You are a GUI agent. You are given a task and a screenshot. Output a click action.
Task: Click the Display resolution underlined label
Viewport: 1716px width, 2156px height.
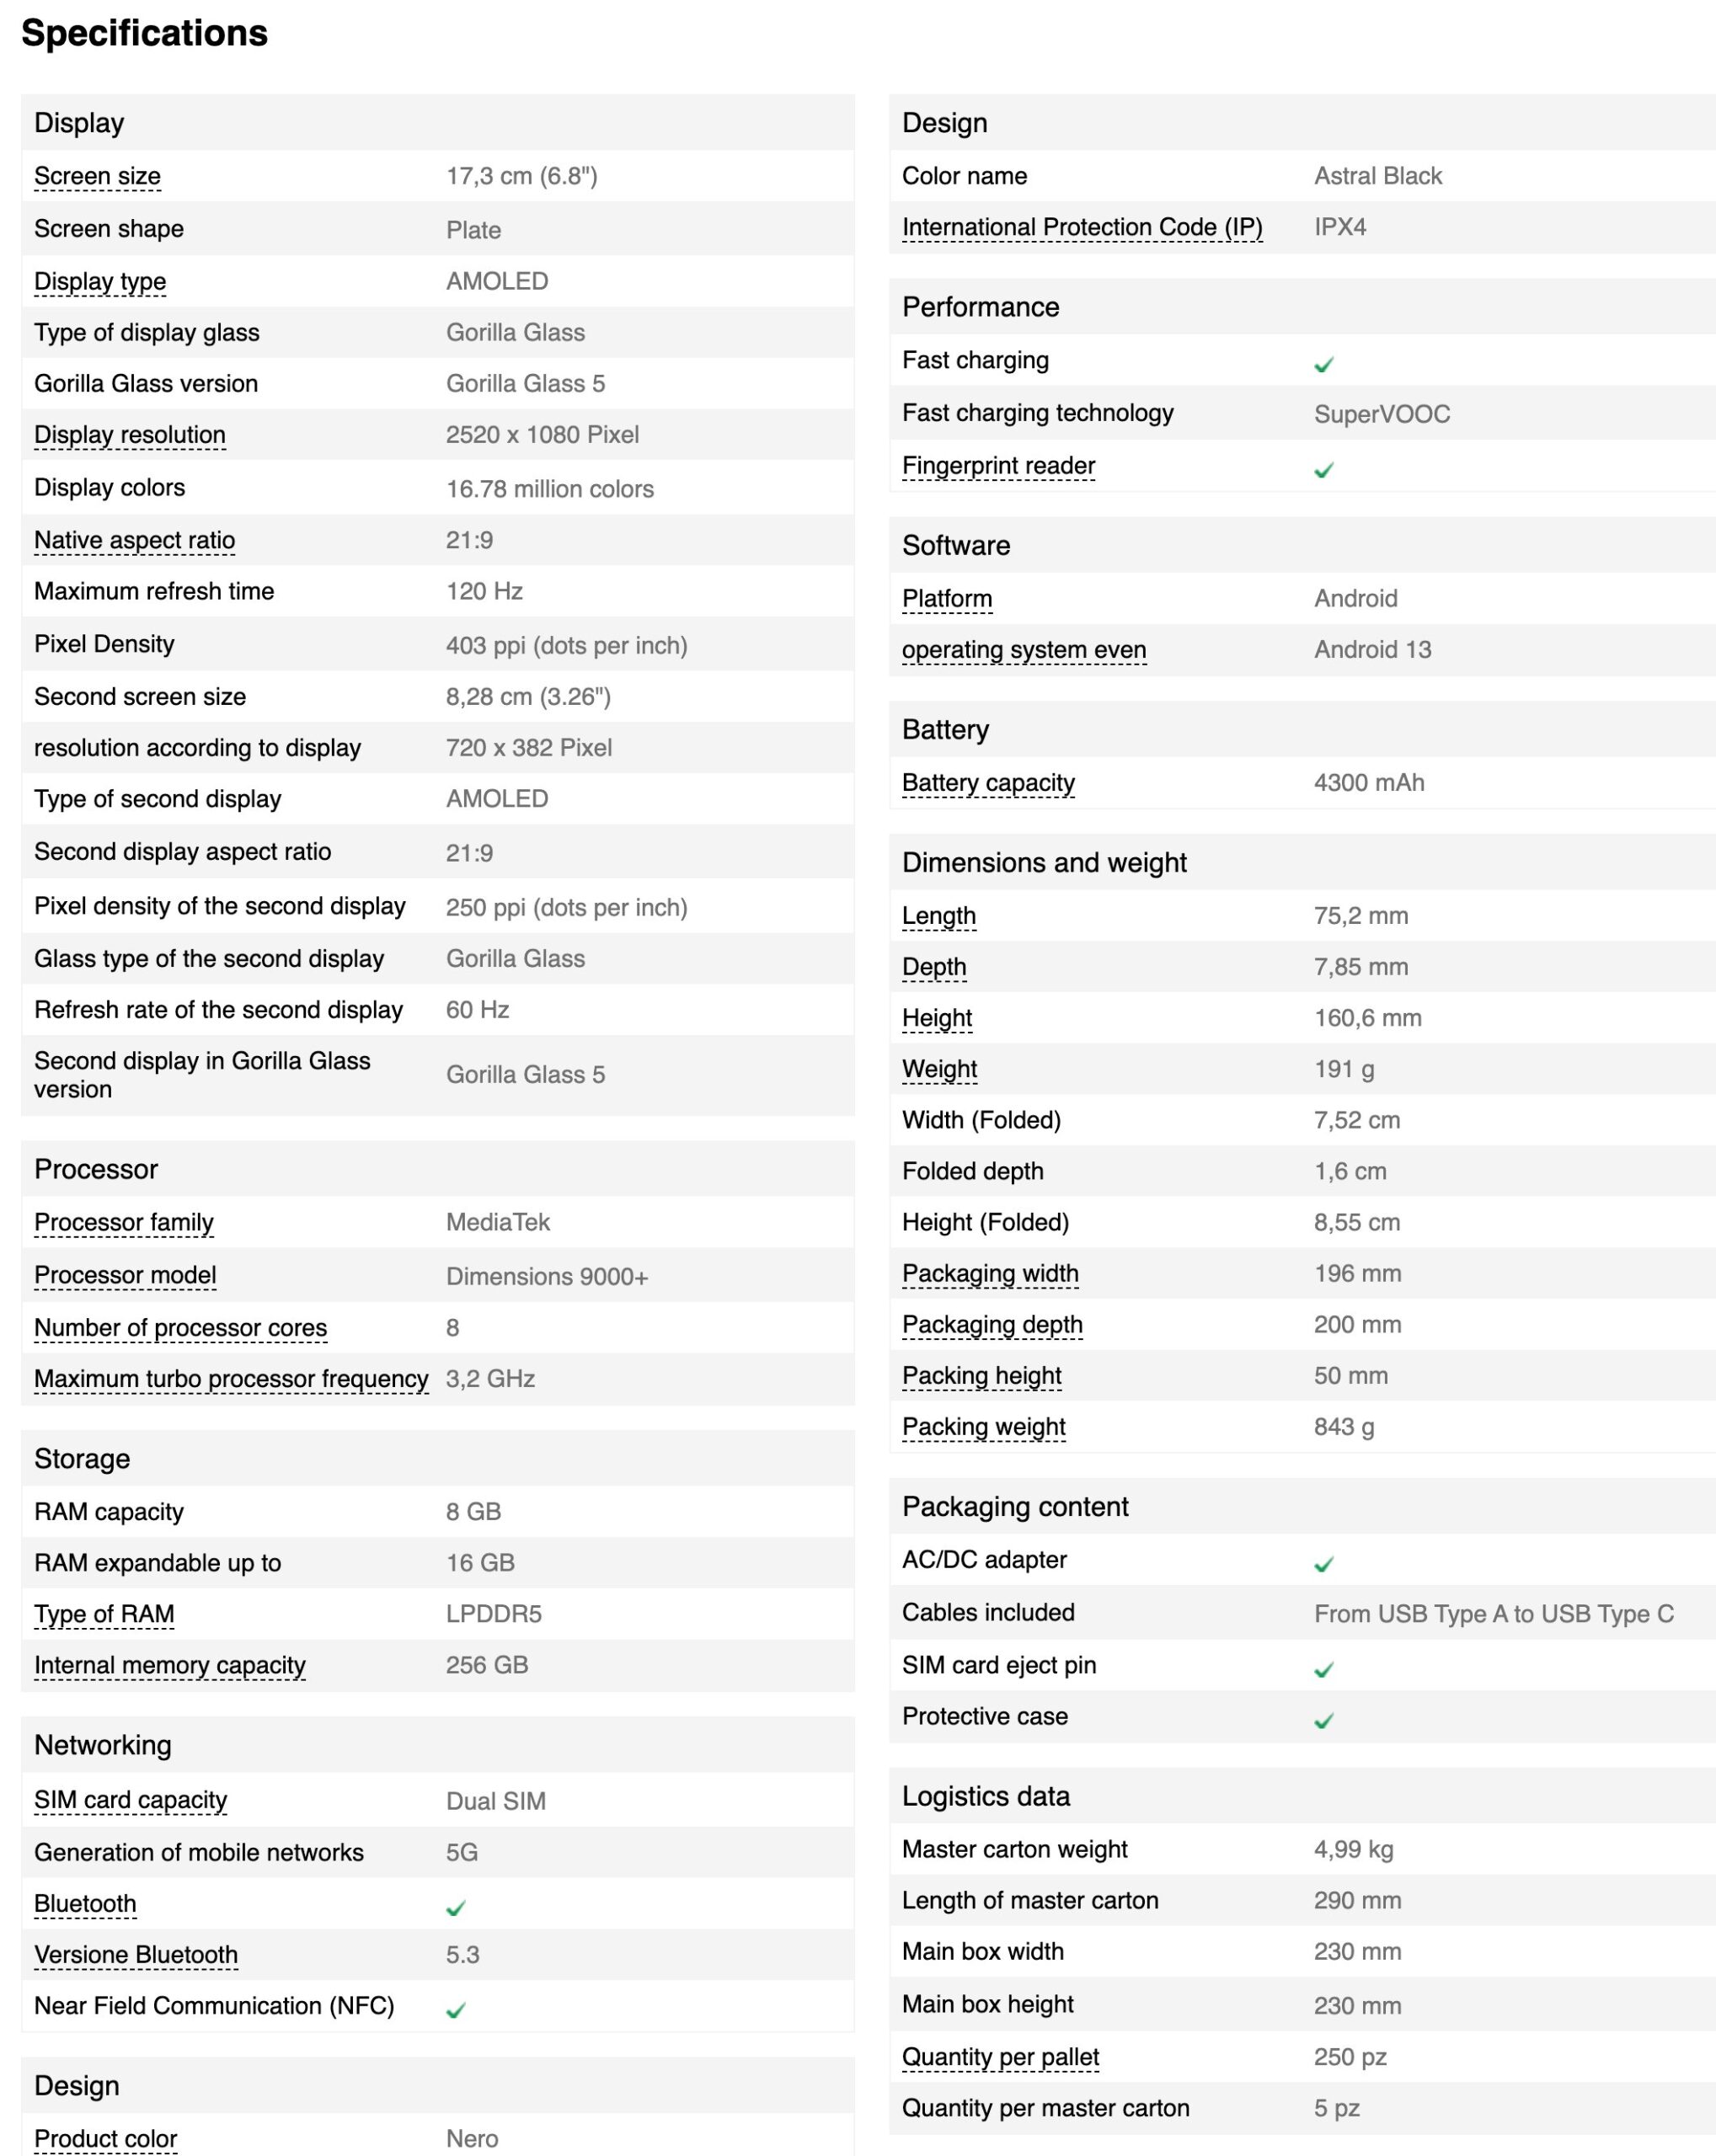pos(130,435)
